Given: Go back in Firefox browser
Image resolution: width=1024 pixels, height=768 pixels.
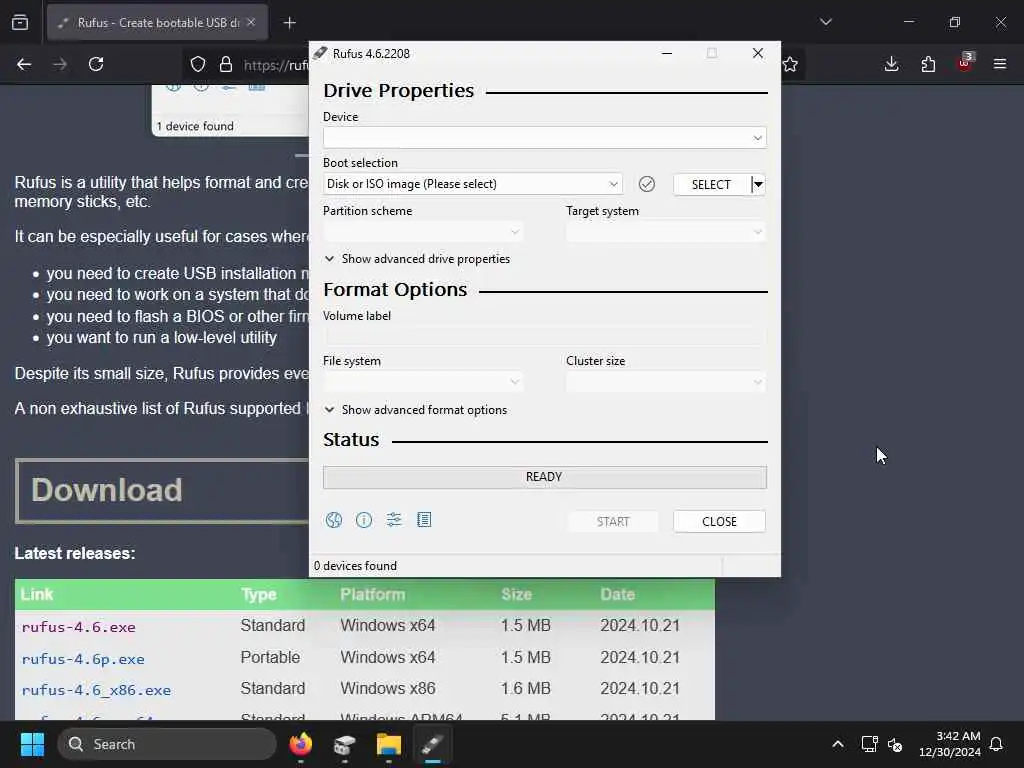Looking at the screenshot, I should click(24, 64).
